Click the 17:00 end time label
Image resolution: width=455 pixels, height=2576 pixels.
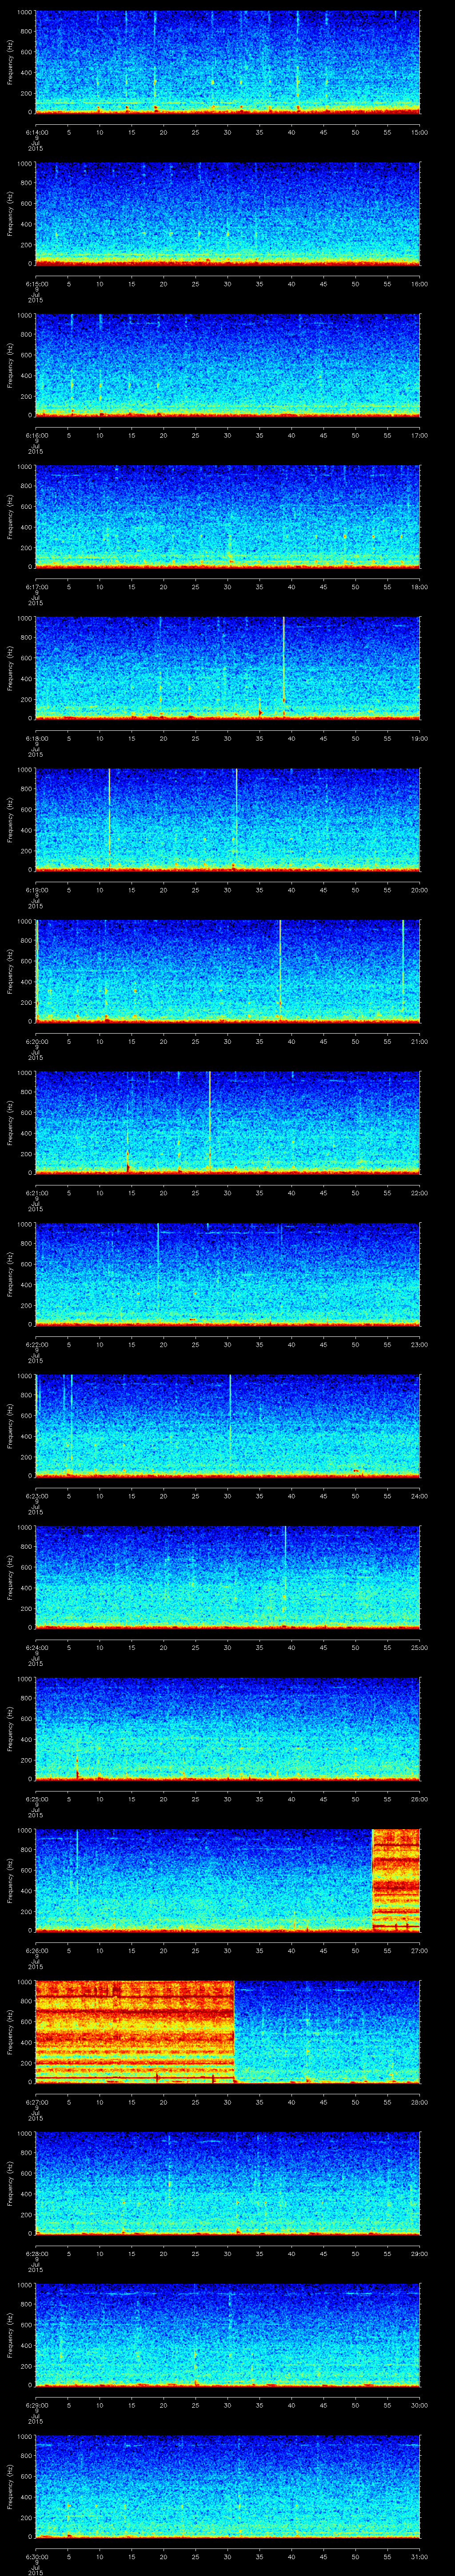tap(419, 435)
